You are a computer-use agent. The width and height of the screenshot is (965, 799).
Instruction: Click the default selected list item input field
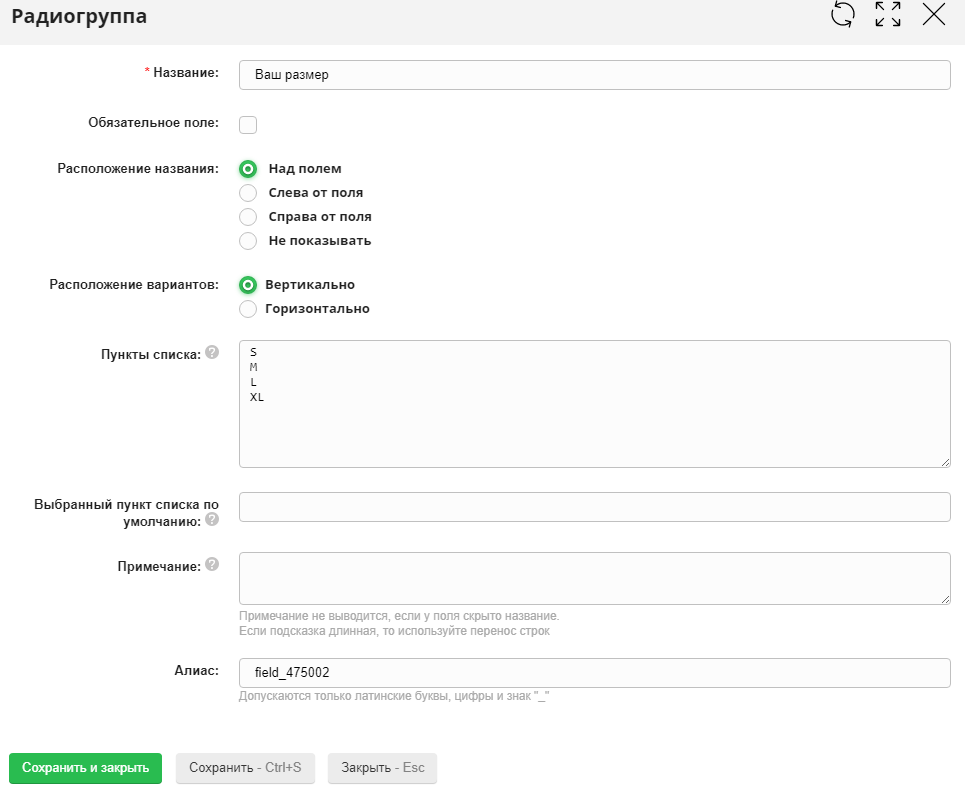pos(594,507)
